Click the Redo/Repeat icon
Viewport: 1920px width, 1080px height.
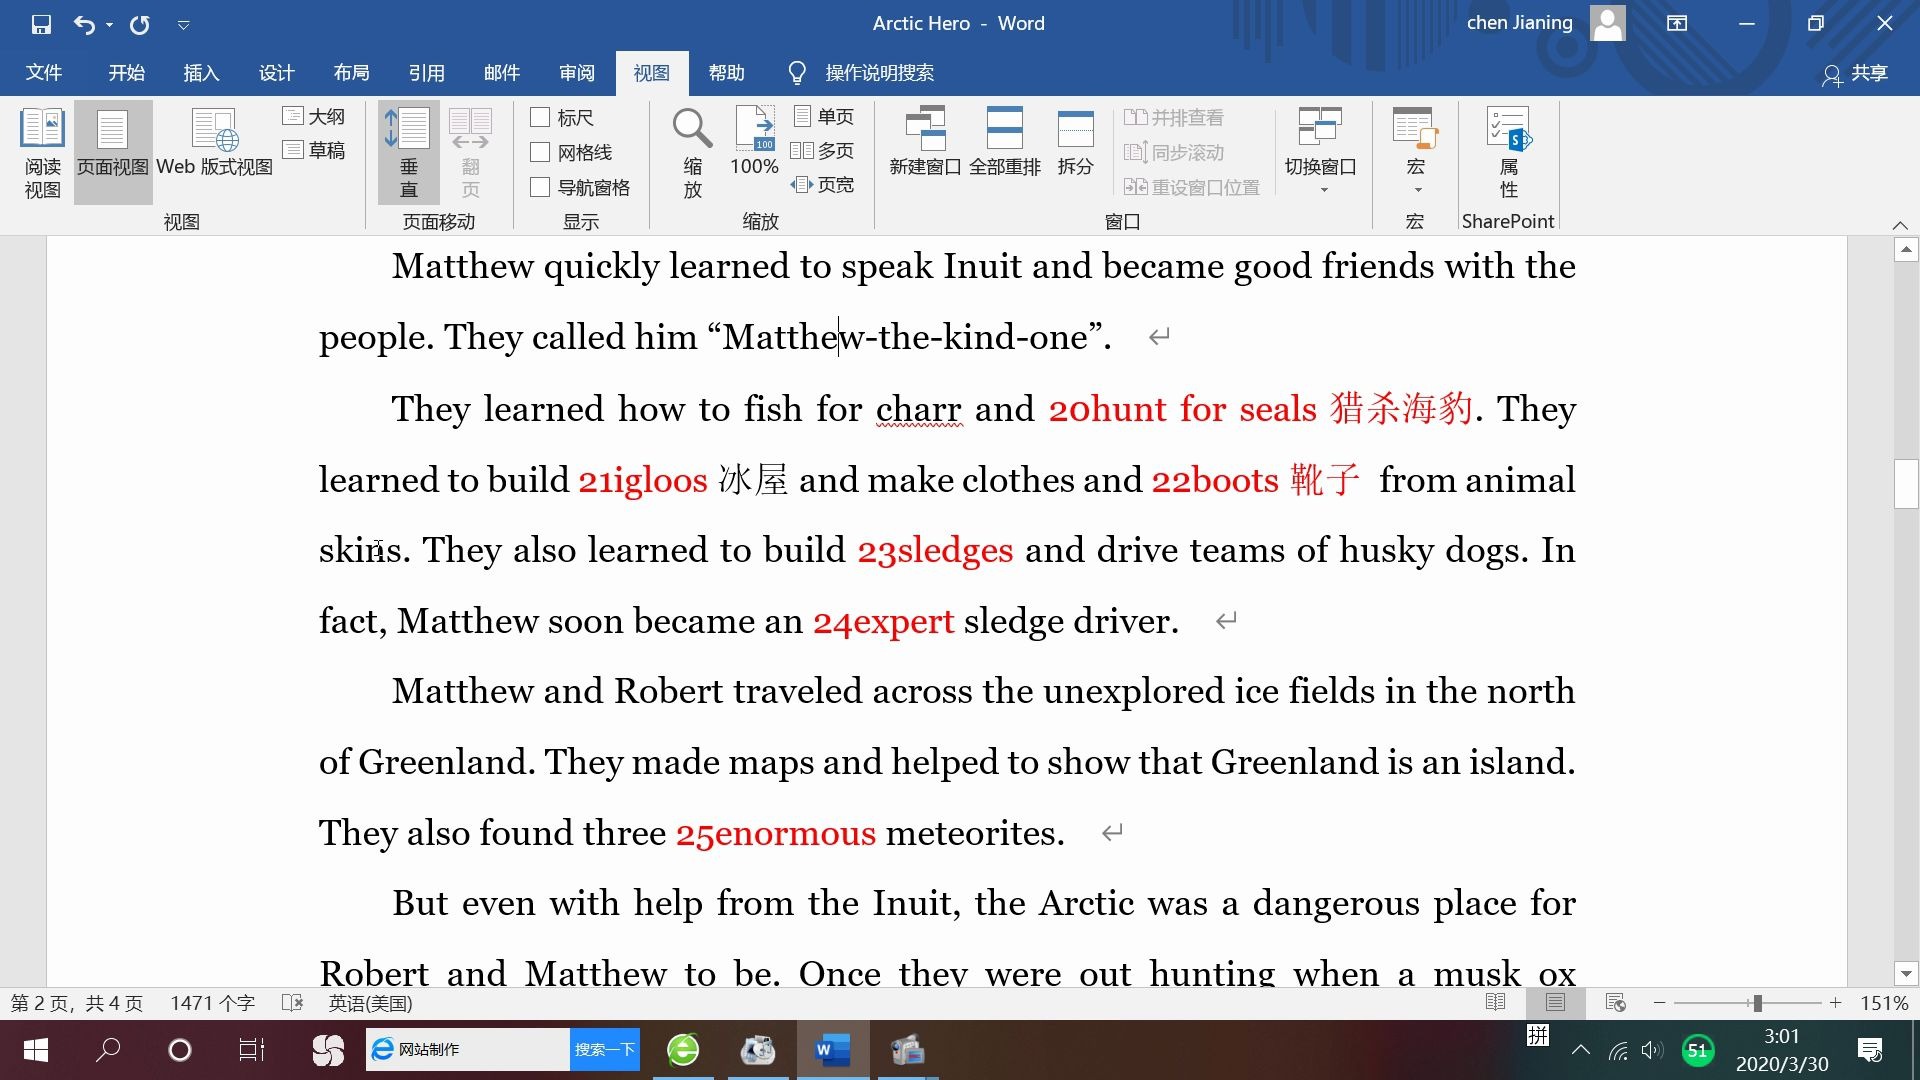140,24
